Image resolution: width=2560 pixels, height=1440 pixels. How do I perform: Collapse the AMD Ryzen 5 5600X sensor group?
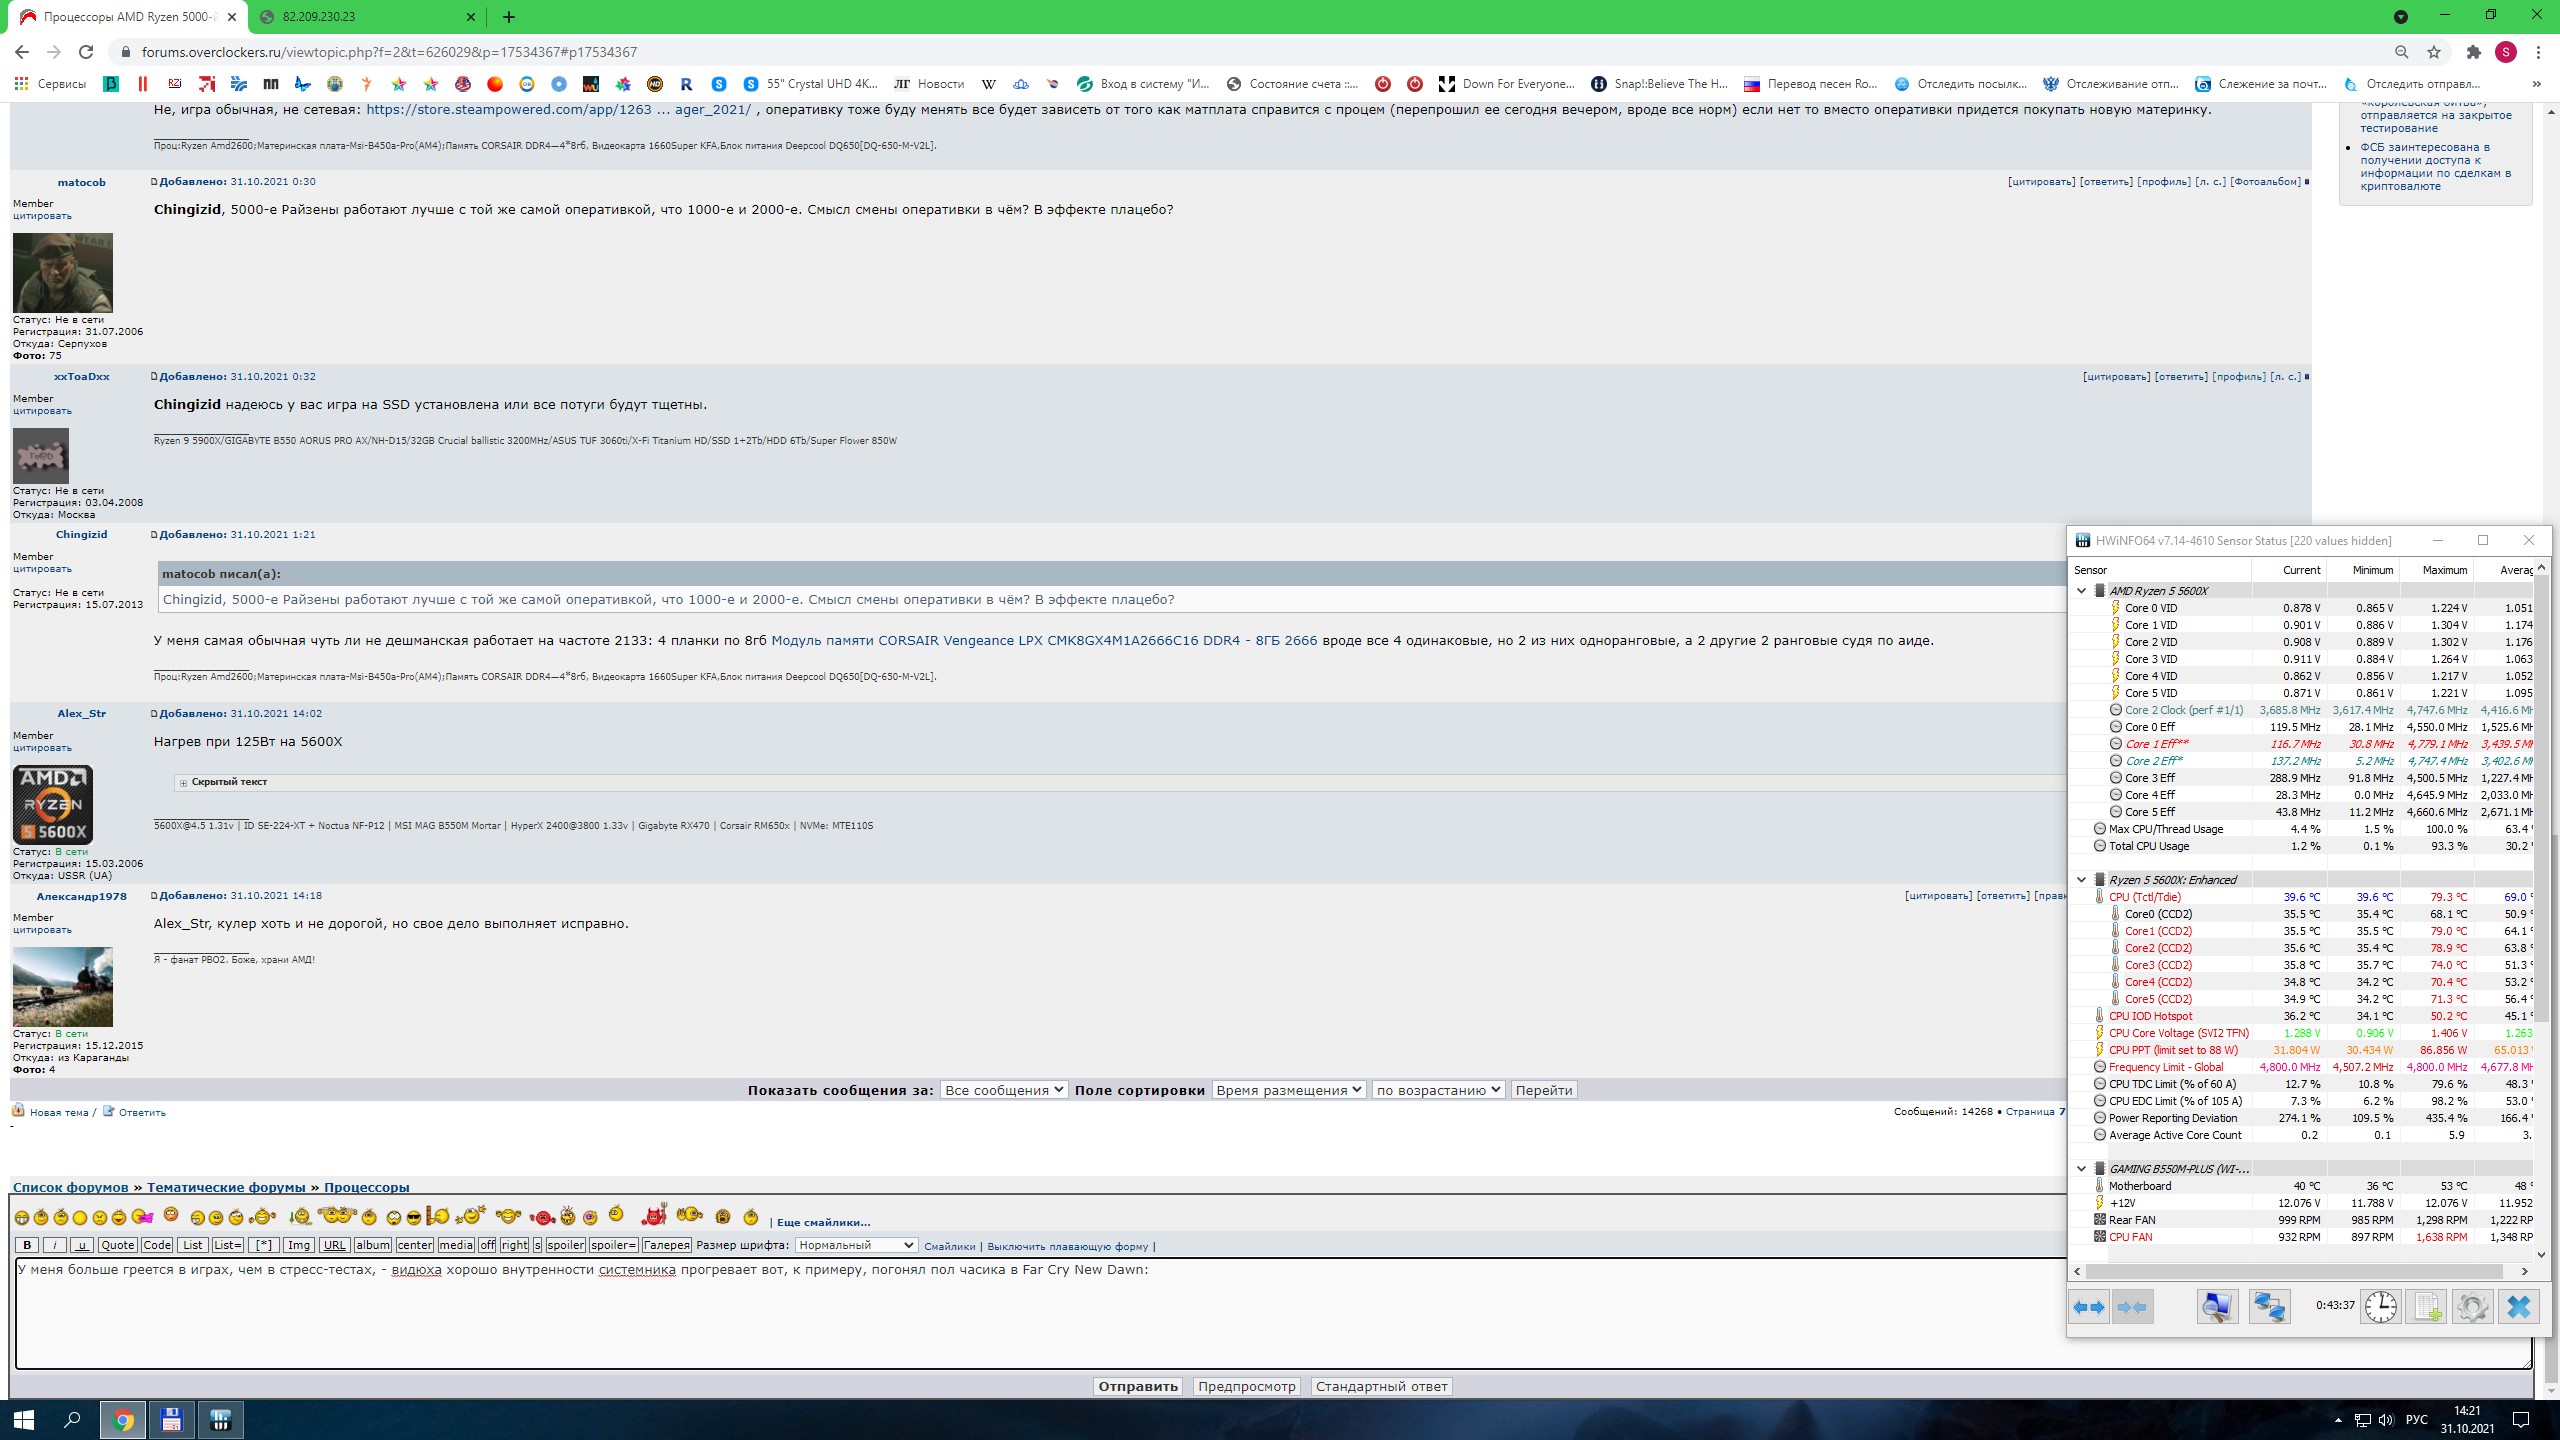(x=2081, y=591)
